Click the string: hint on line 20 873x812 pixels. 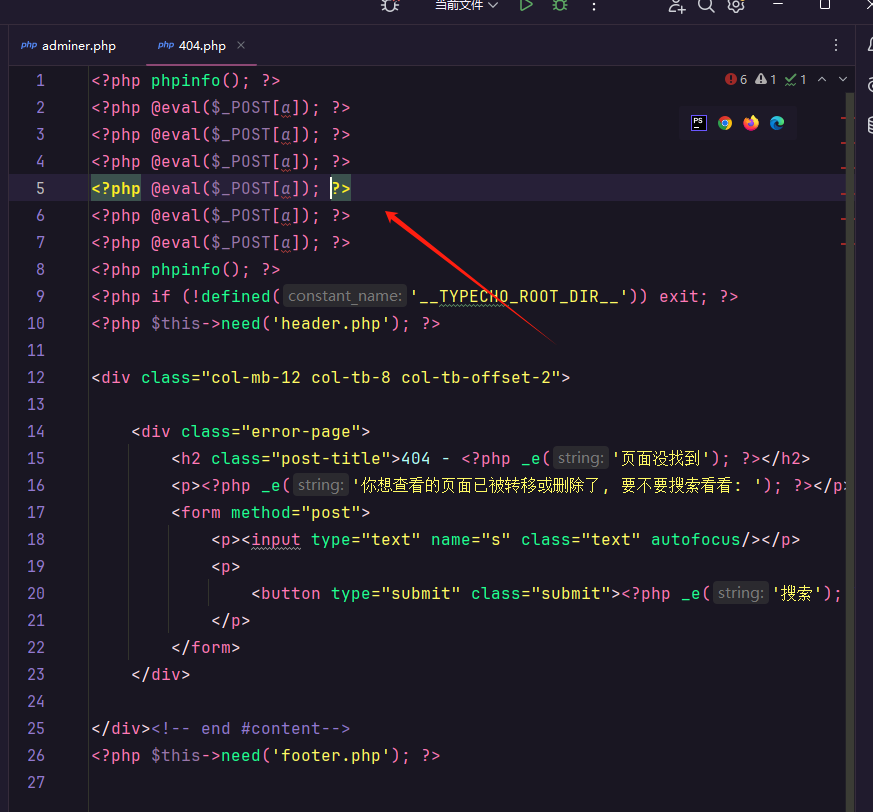click(x=740, y=593)
